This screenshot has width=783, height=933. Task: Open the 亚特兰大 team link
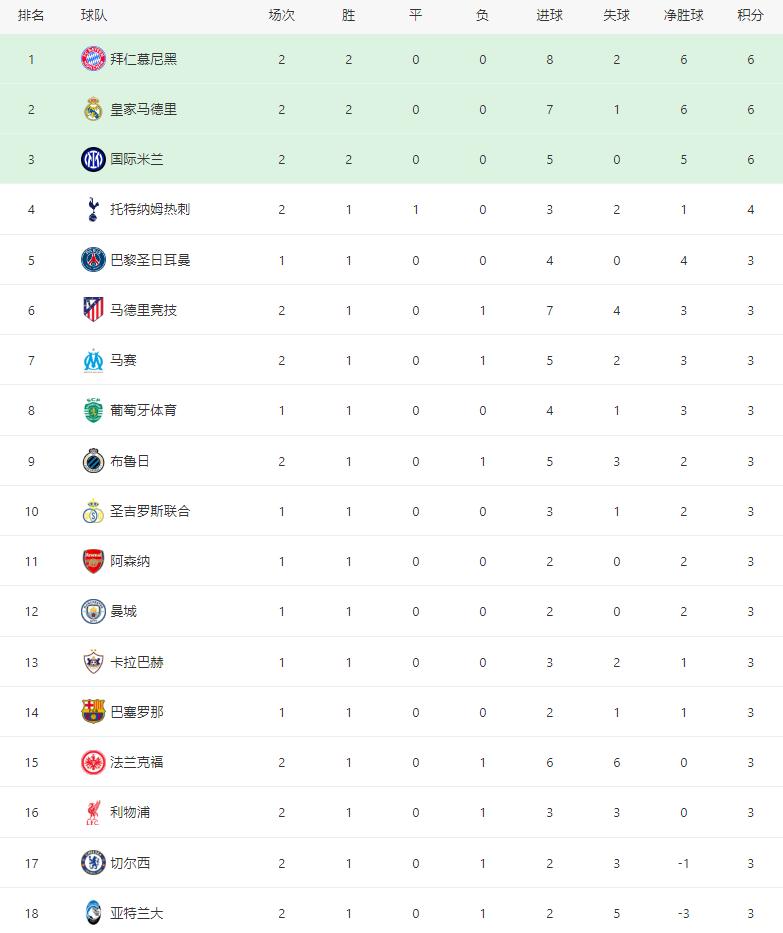pos(137,913)
